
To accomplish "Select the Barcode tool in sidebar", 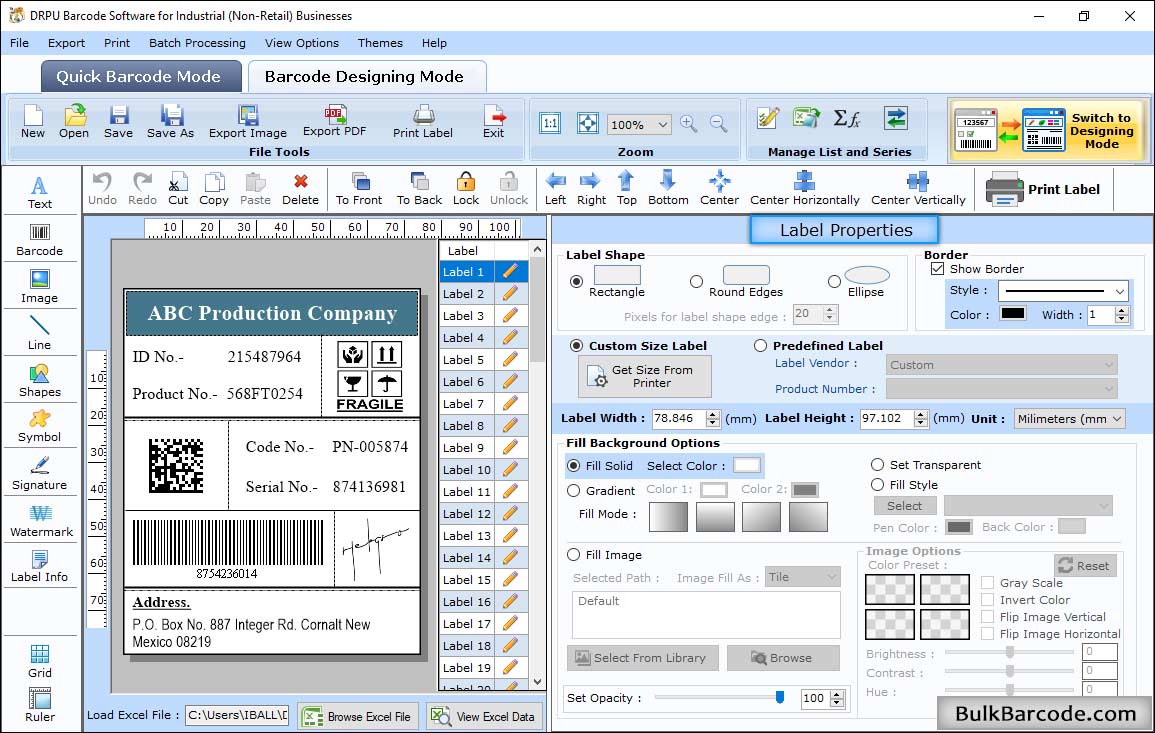I will coord(40,240).
